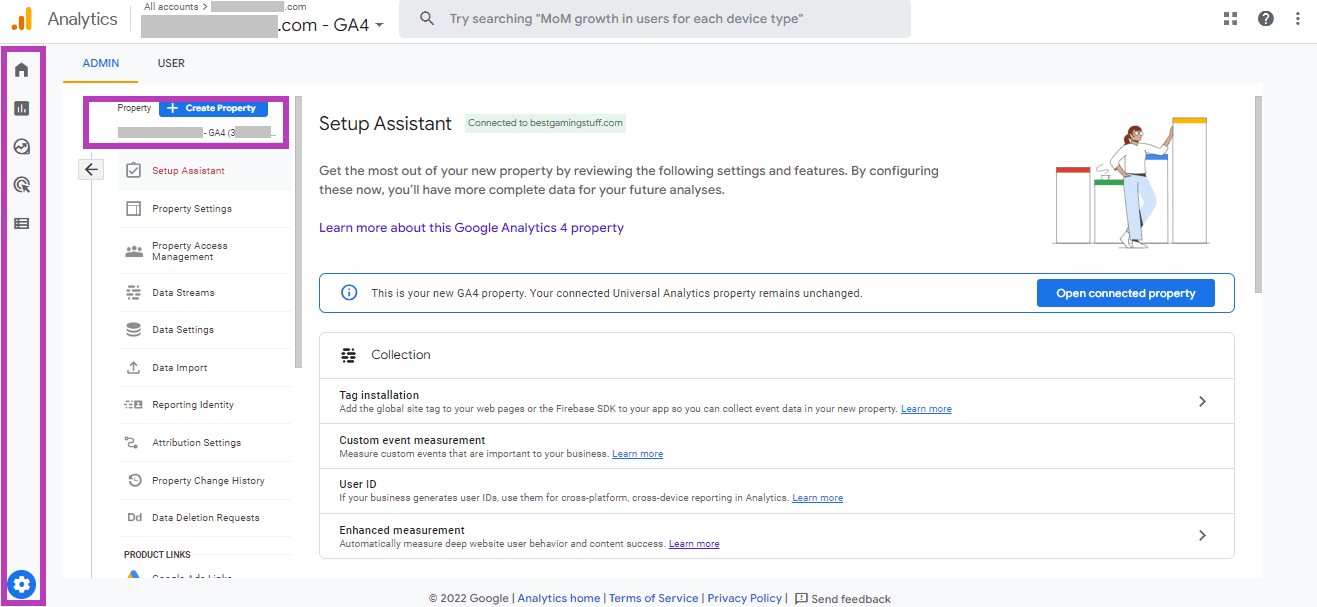Click the property column vertical scrollbar
Screen dimensions: 1317x607
click(298, 233)
